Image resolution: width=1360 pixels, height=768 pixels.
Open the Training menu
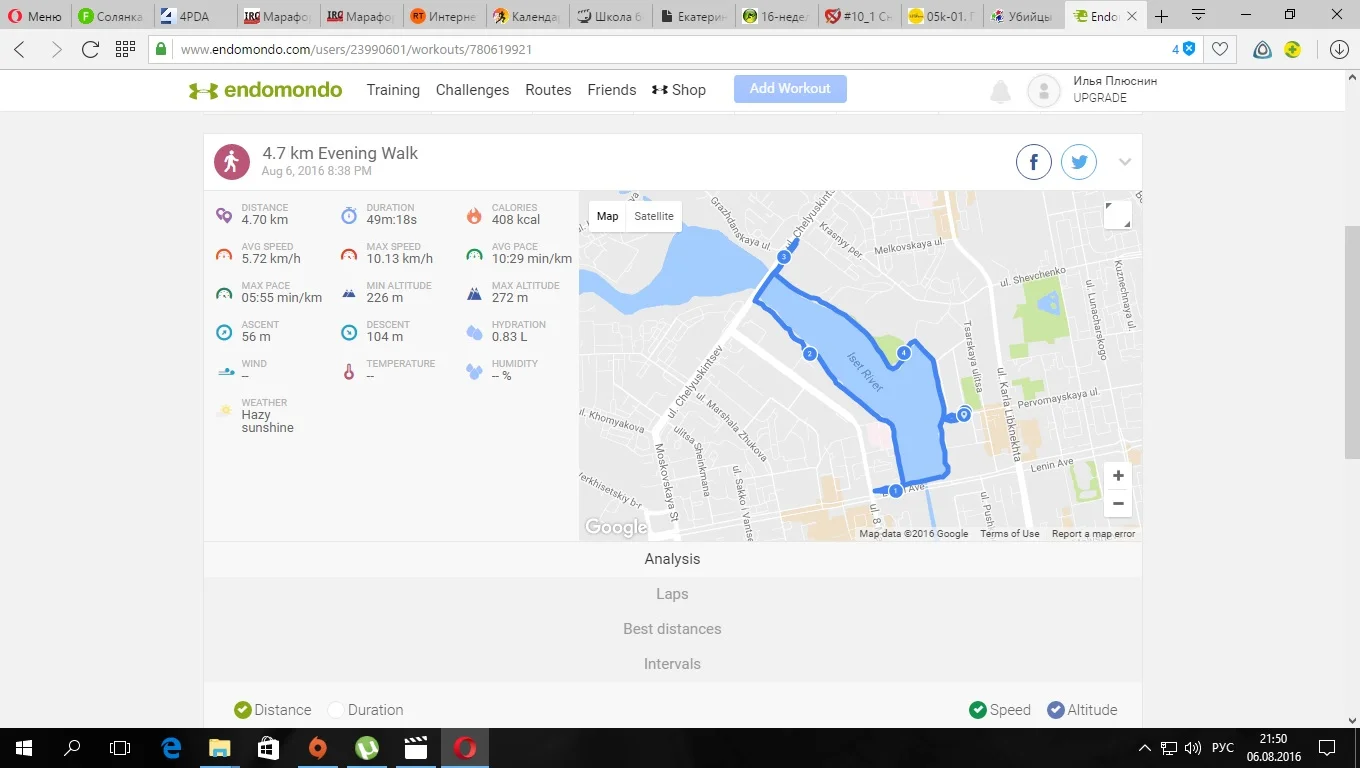point(393,90)
